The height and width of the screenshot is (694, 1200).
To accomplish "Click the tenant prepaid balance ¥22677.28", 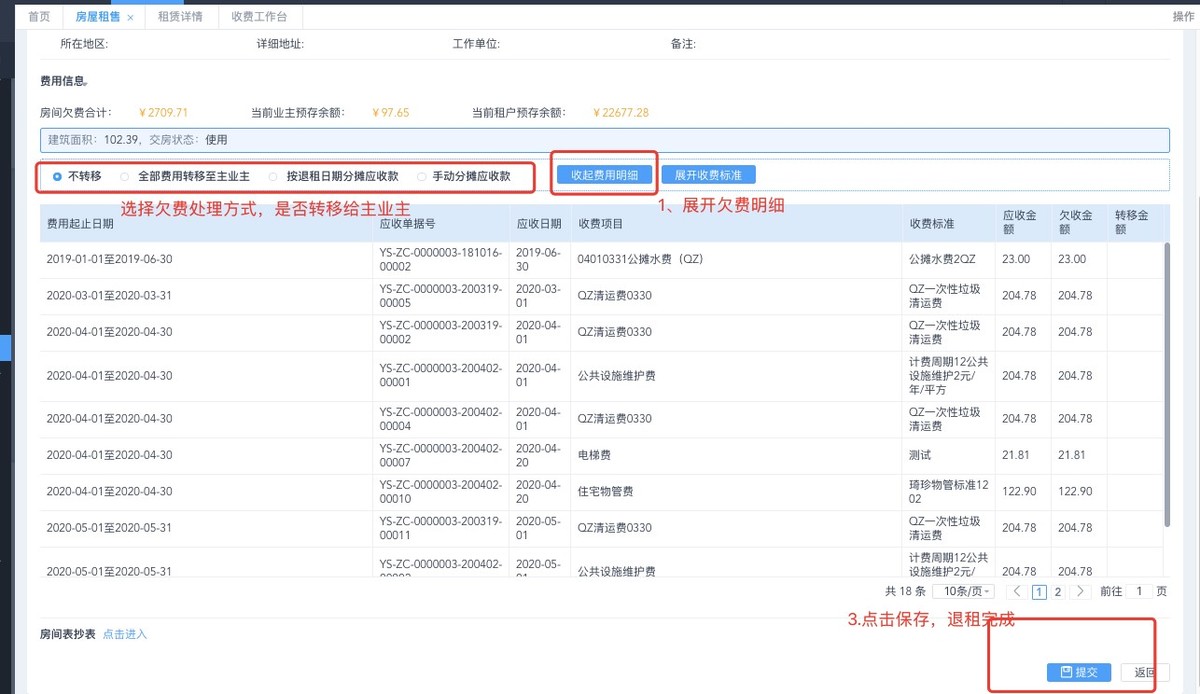I will click(x=620, y=113).
